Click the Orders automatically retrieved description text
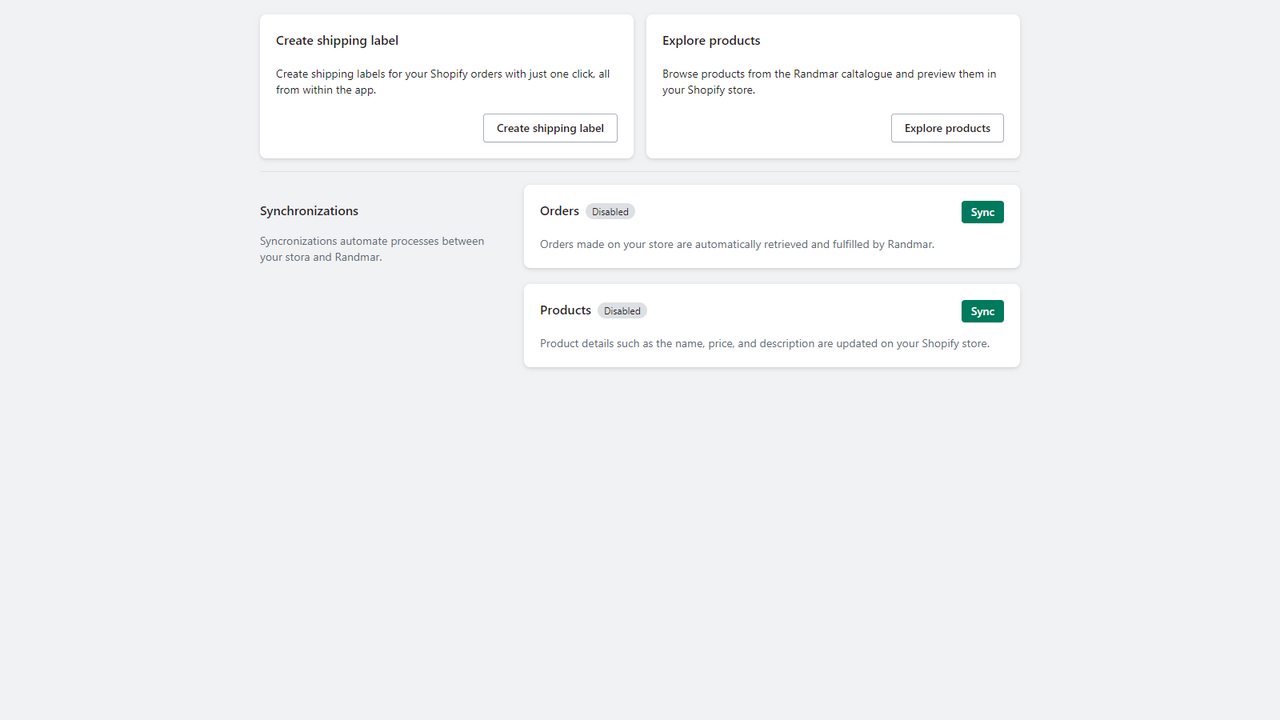Viewport: 1280px width, 720px height. pyautogui.click(x=737, y=244)
